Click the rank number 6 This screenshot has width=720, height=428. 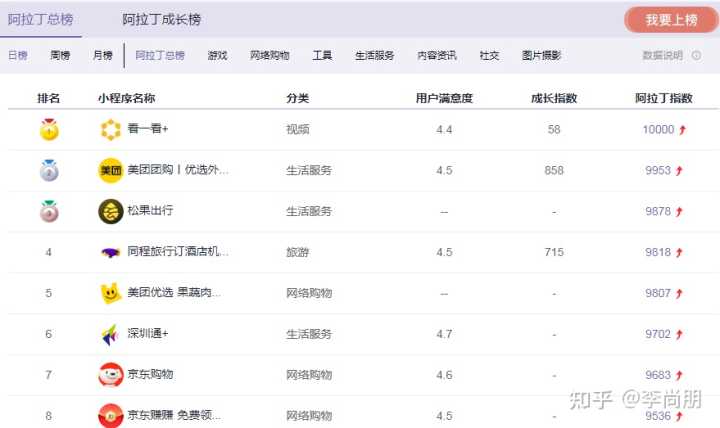click(x=49, y=334)
